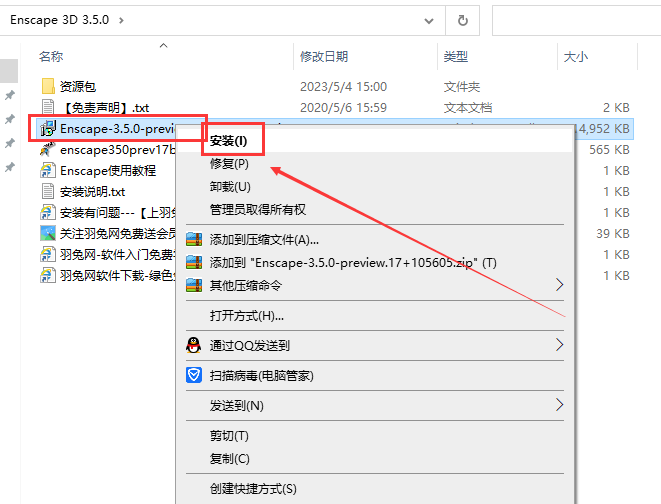Select 剪切(T) in the context menu
The height and width of the screenshot is (504, 661).
(229, 435)
